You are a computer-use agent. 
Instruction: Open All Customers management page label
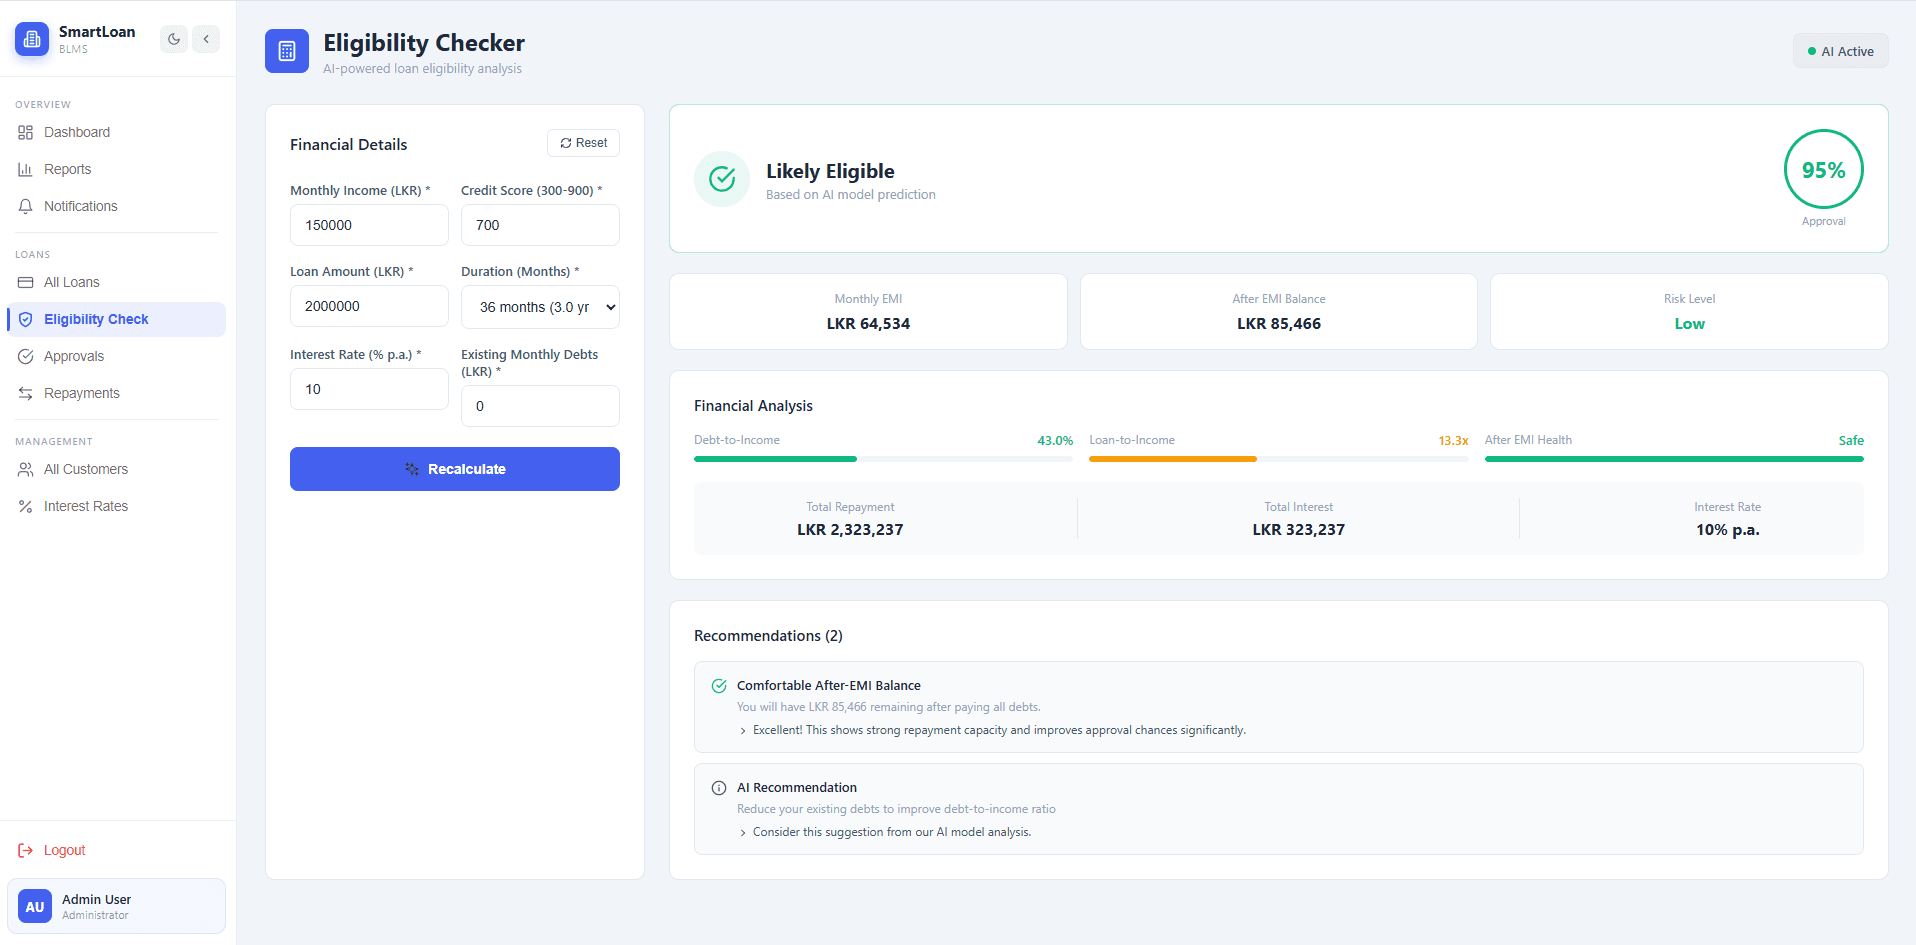pyautogui.click(x=86, y=469)
